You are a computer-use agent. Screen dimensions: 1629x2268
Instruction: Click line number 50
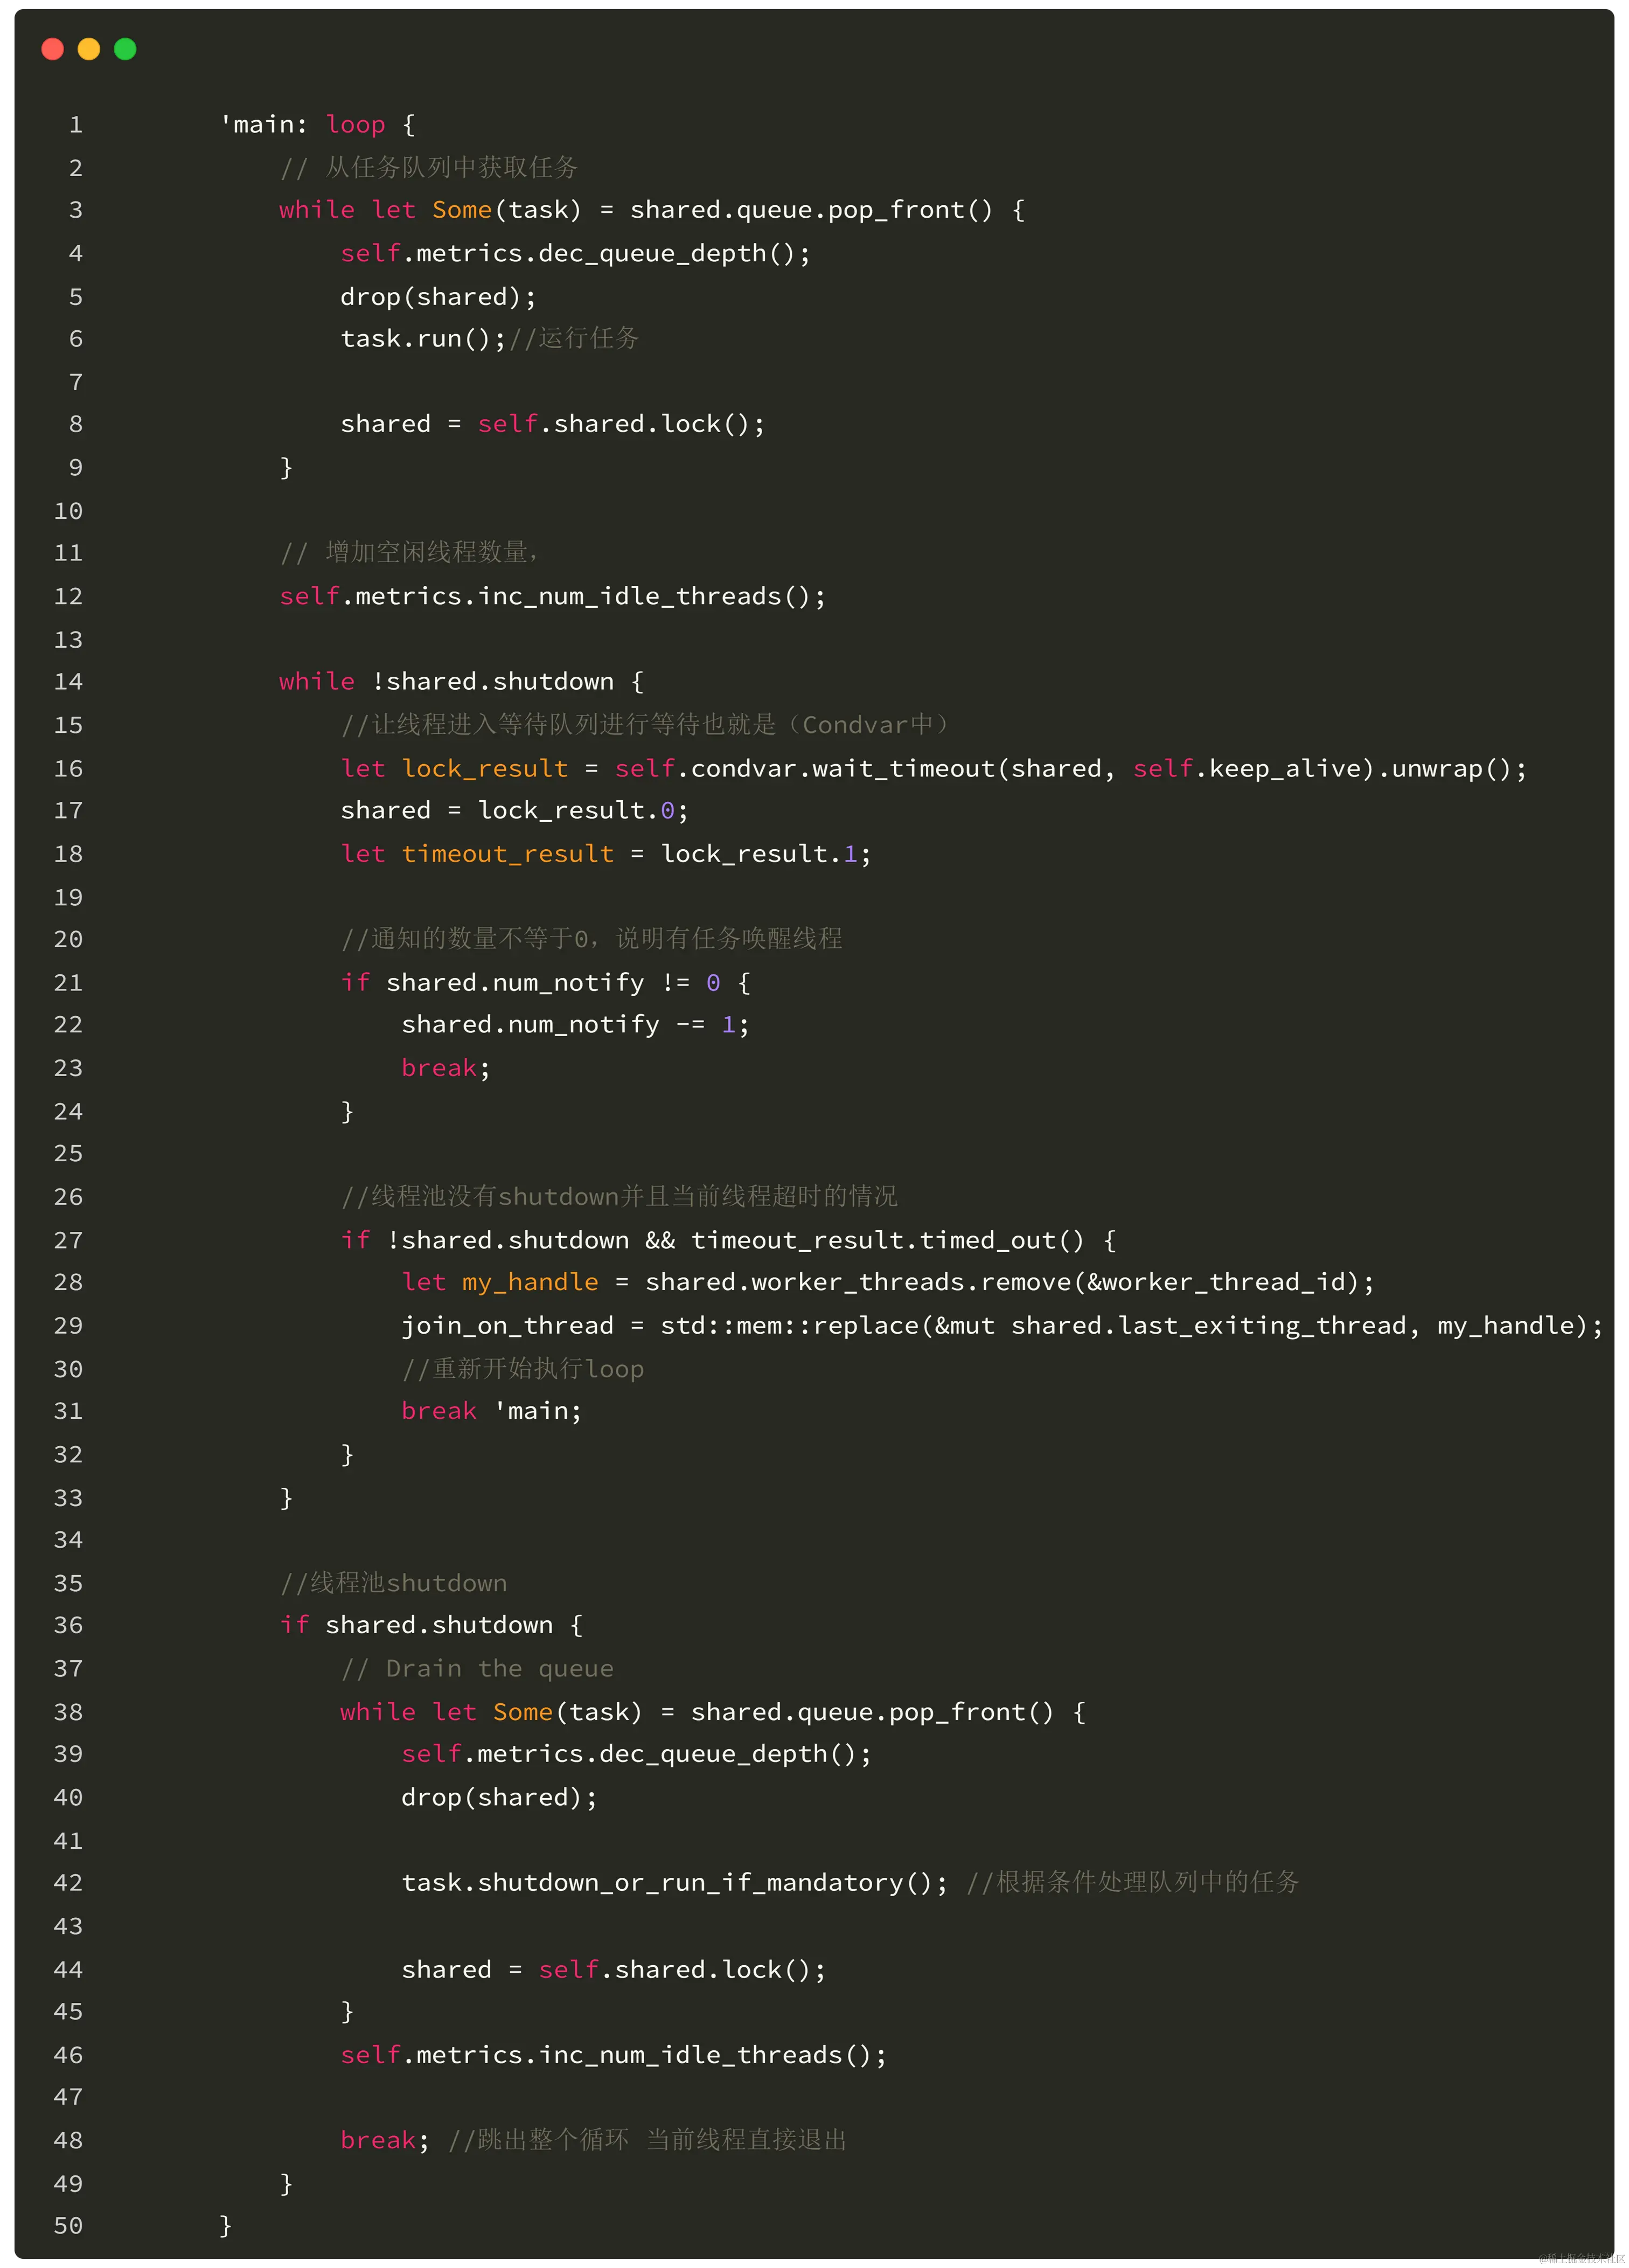click(x=68, y=2225)
